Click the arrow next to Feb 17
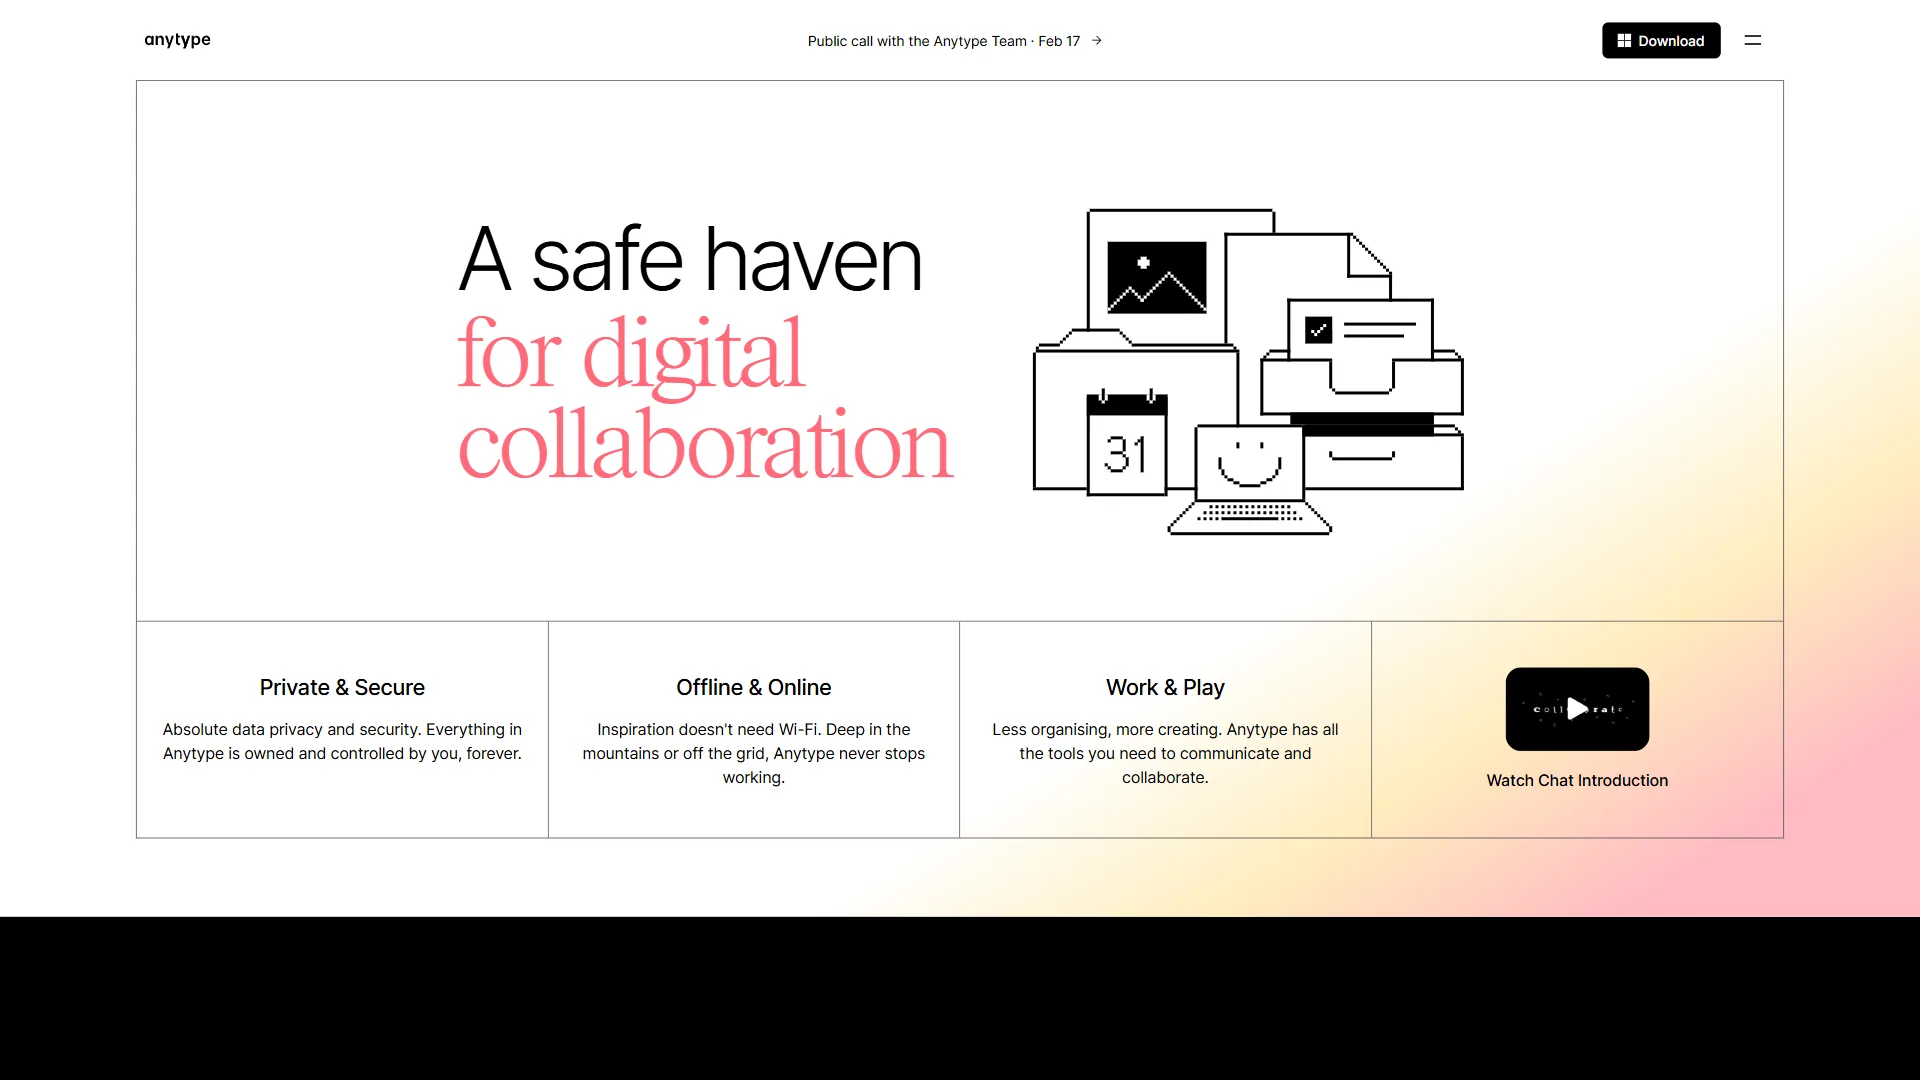This screenshot has width=1920, height=1080. 1097,41
